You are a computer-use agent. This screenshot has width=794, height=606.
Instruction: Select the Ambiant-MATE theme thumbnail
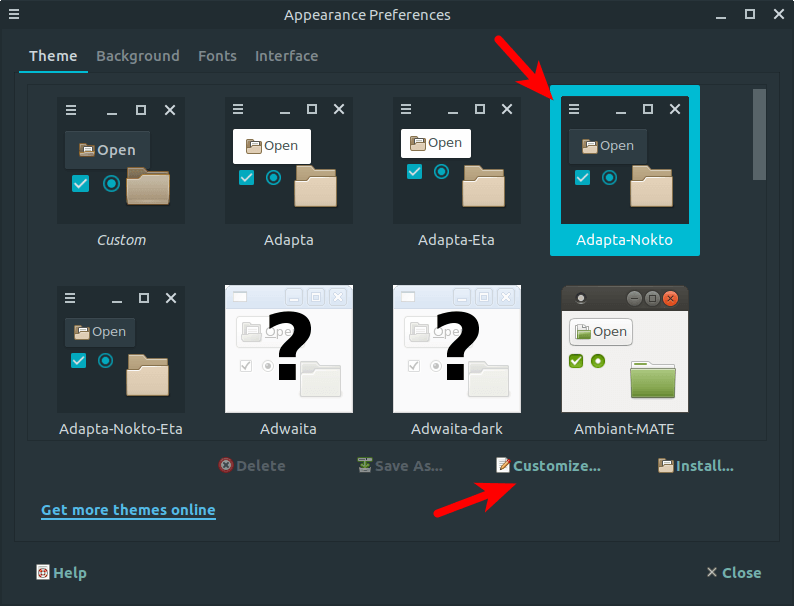coord(624,349)
